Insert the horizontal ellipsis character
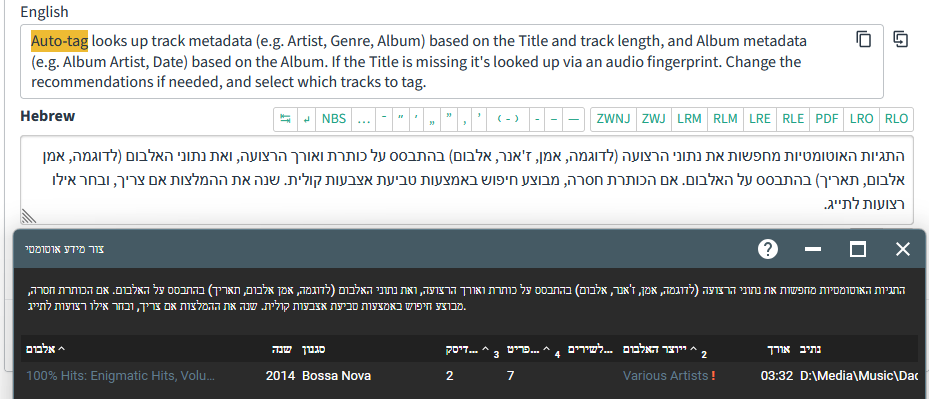Image resolution: width=929 pixels, height=399 pixels. (x=364, y=119)
